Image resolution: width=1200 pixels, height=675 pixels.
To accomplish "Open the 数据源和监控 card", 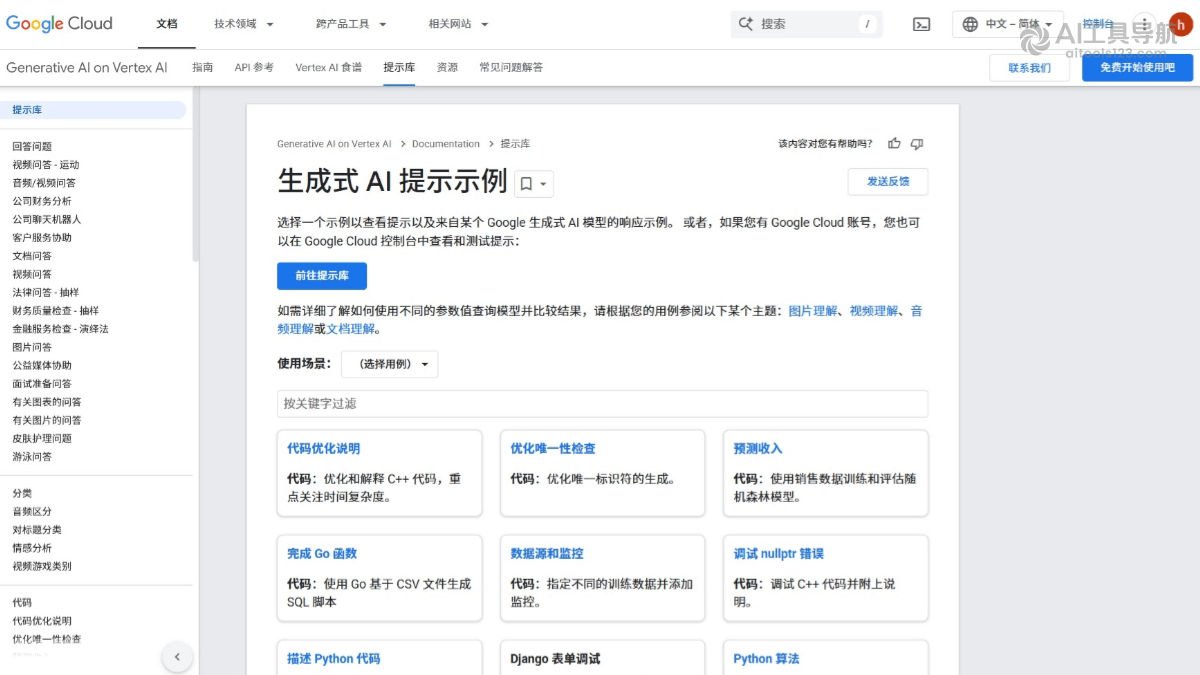I will (x=602, y=578).
